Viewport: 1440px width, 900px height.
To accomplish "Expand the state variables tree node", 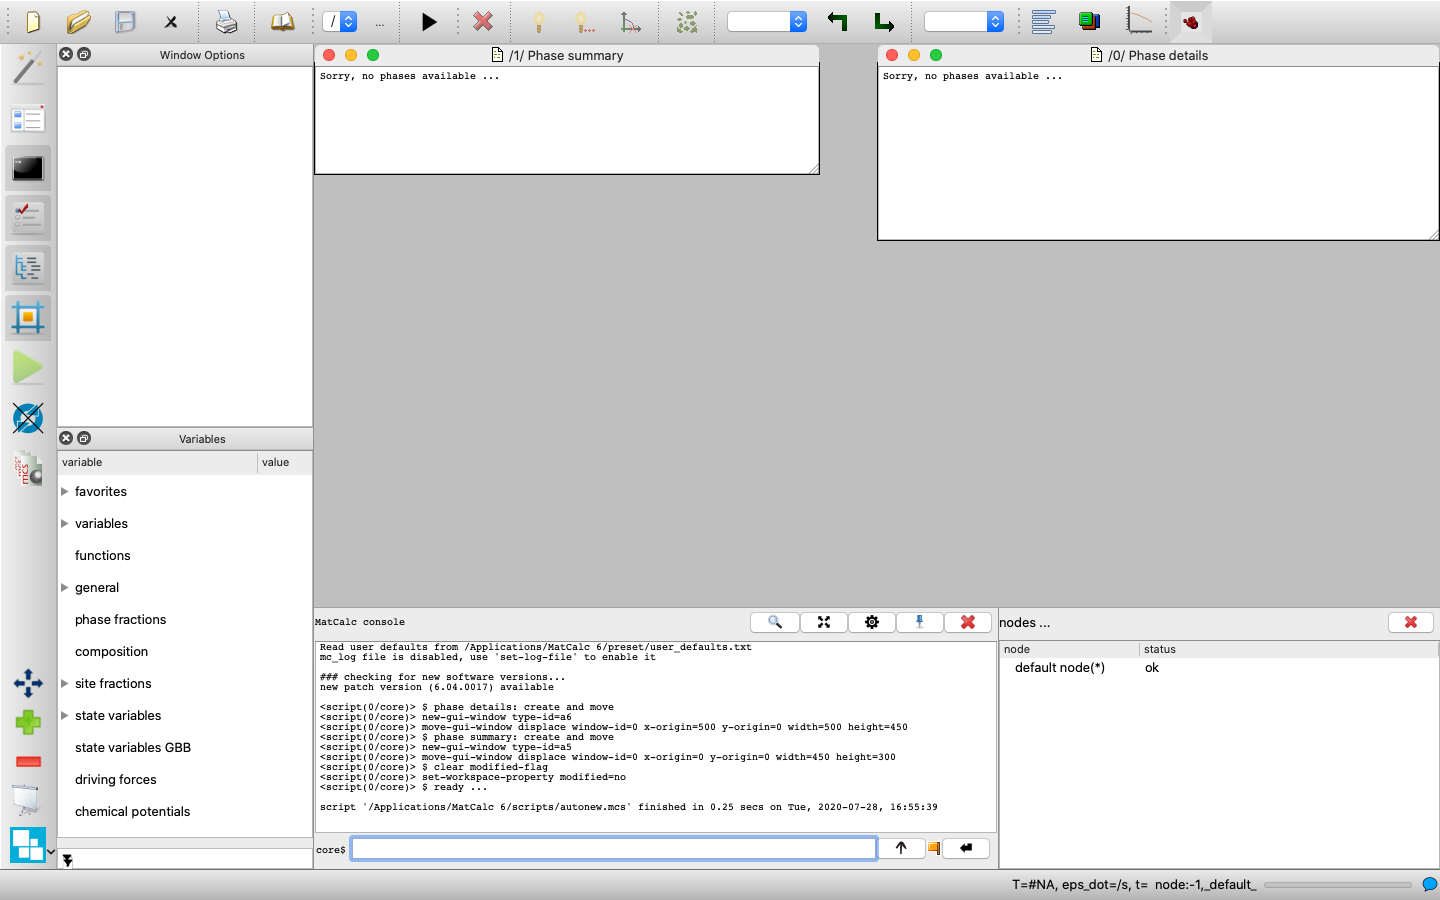I will (65, 716).
